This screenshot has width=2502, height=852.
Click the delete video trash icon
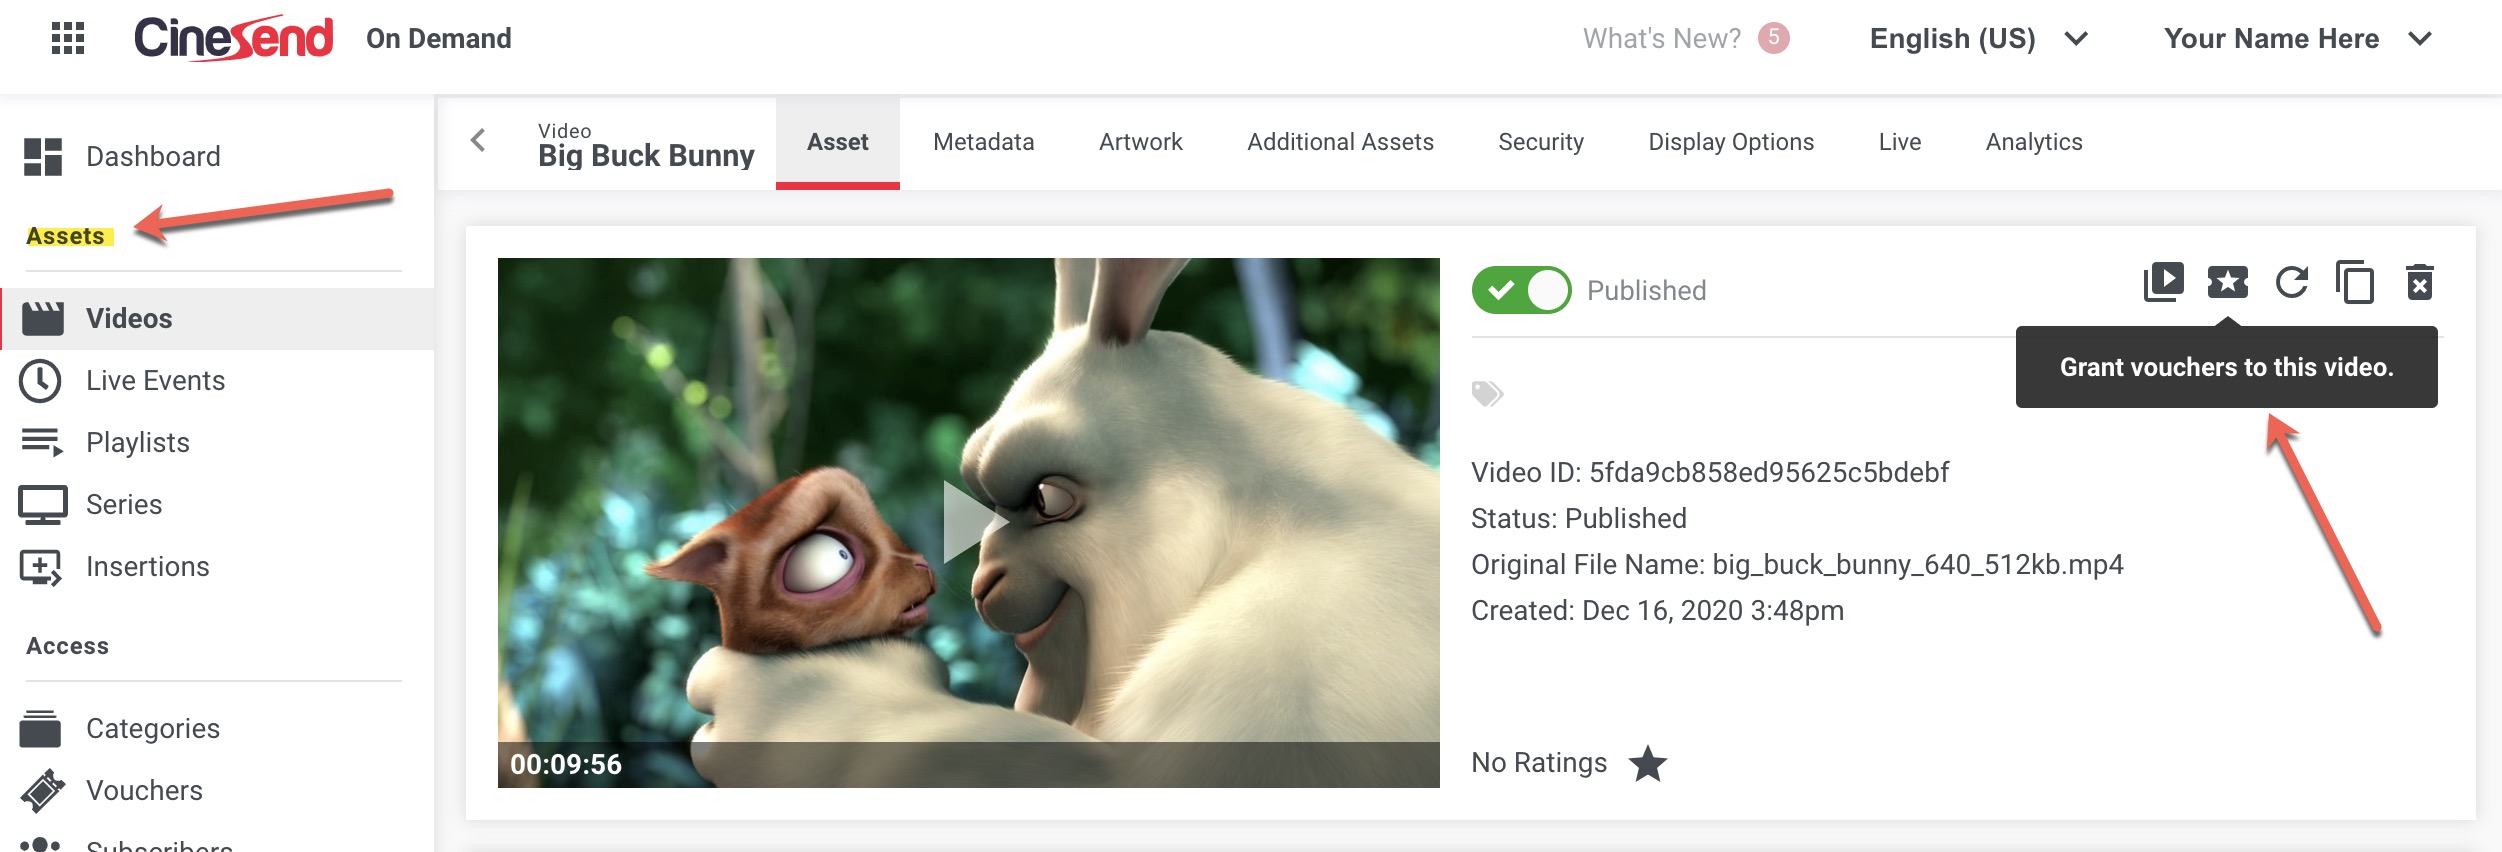[x=2419, y=282]
